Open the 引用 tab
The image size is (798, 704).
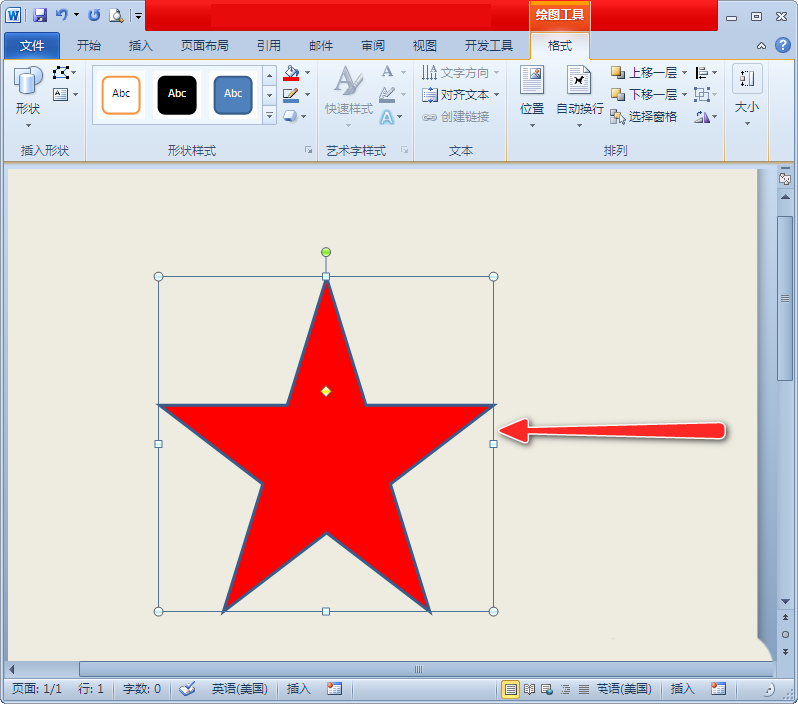(269, 46)
